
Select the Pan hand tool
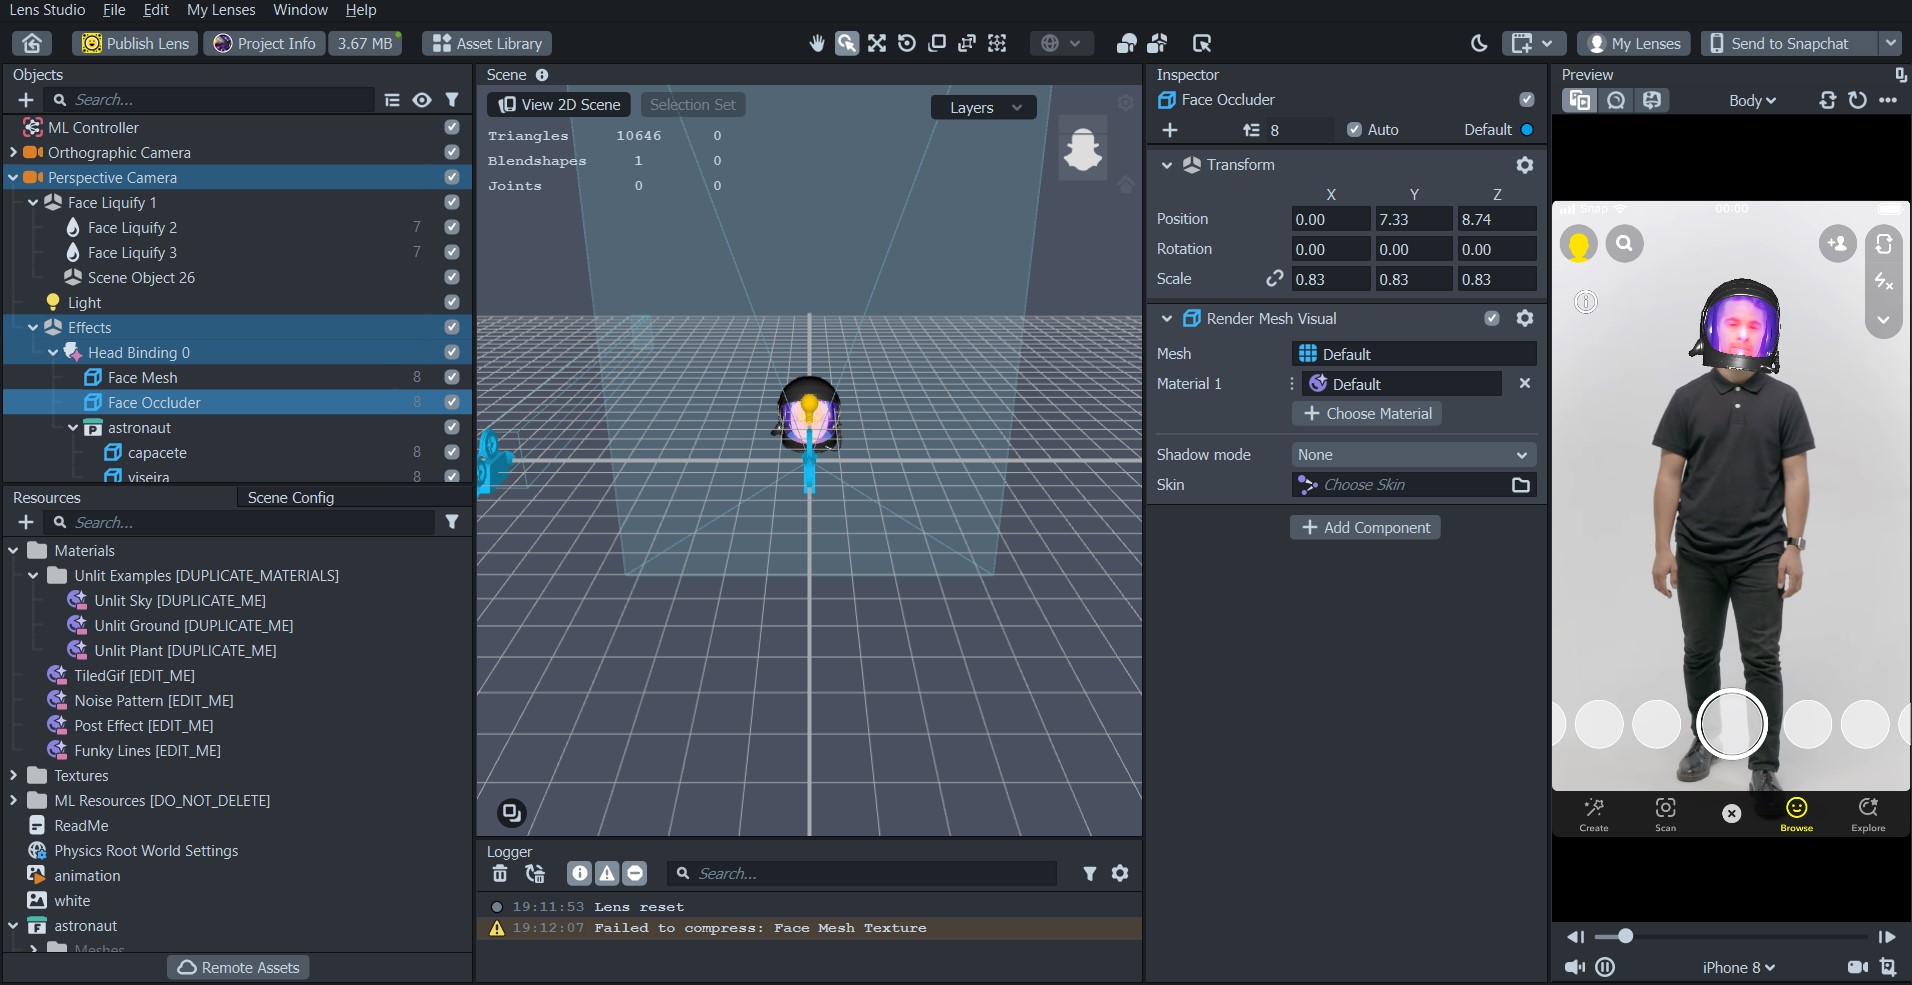817,43
